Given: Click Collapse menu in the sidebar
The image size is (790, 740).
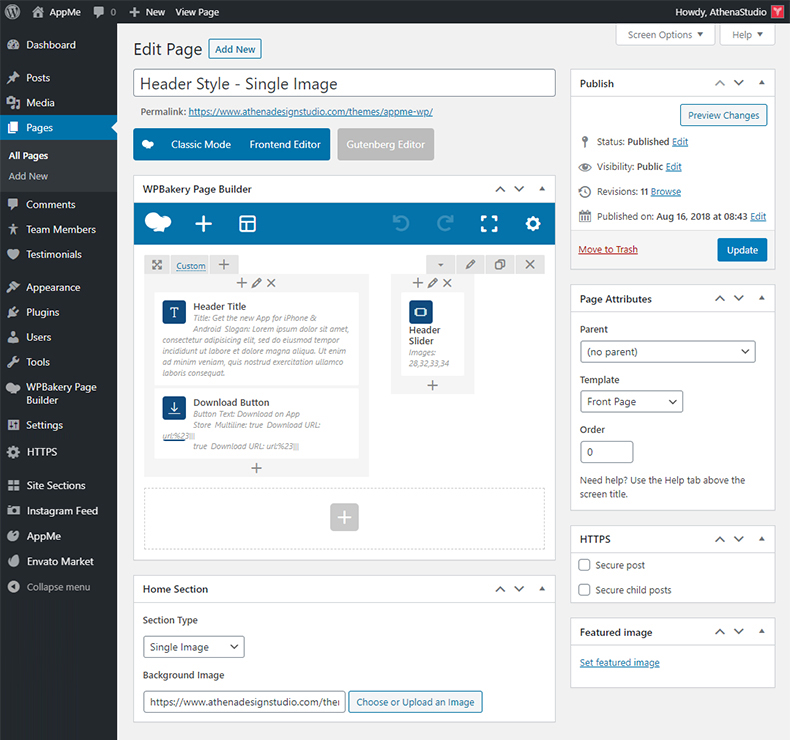Looking at the screenshot, I should 58,587.
